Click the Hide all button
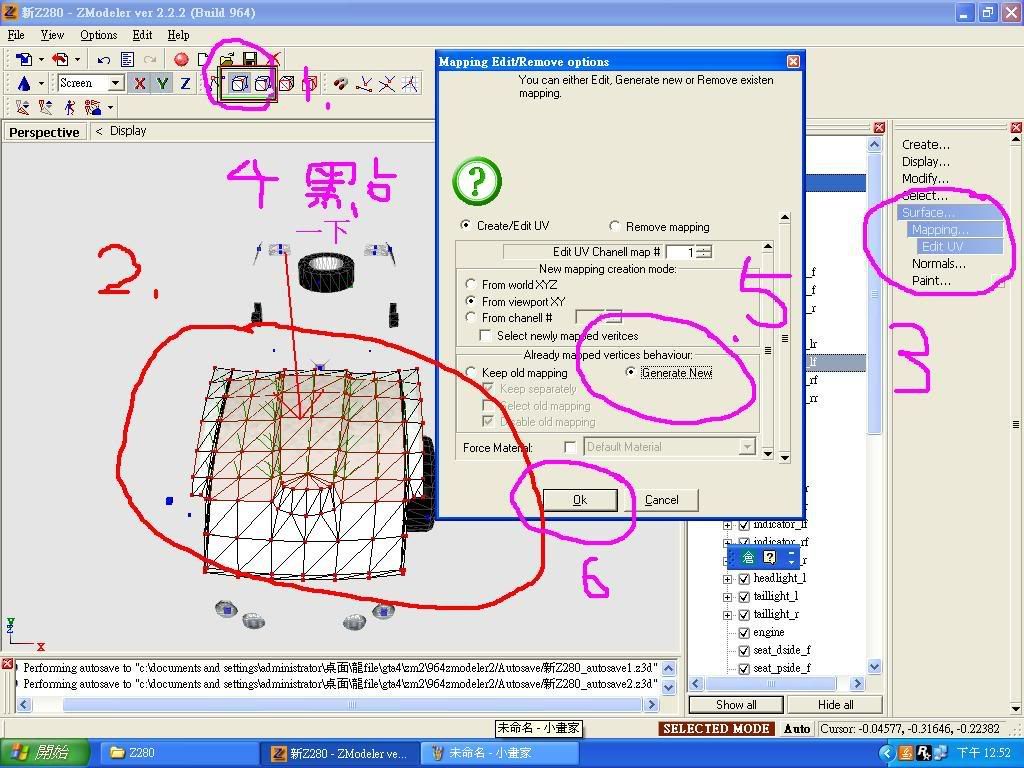Viewport: 1024px width, 768px height. 835,704
